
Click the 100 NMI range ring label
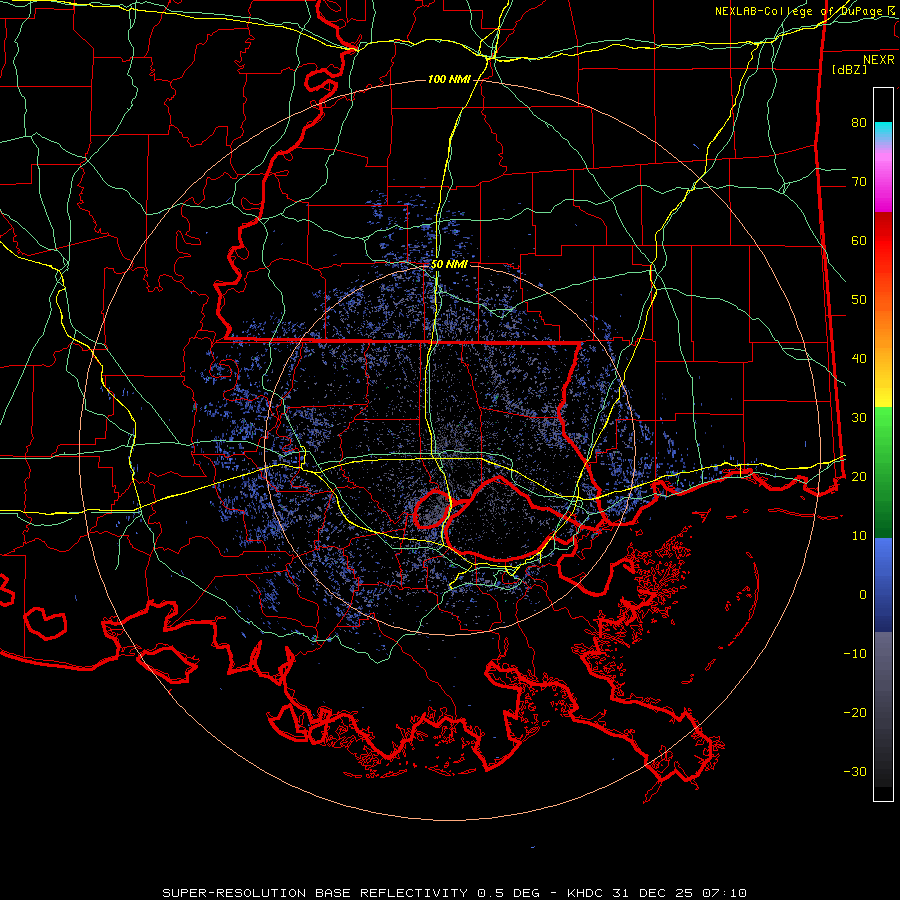click(449, 79)
